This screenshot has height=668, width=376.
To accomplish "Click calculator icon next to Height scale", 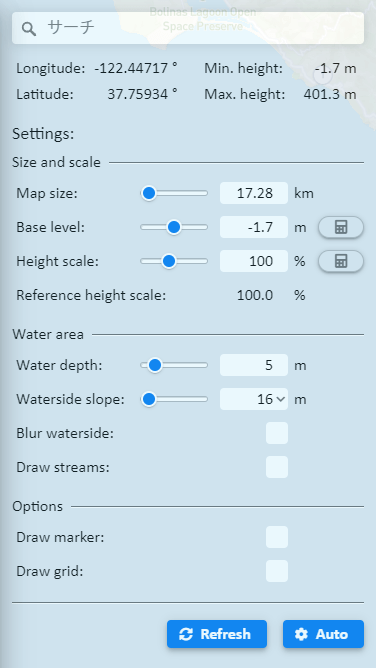I will point(341,261).
